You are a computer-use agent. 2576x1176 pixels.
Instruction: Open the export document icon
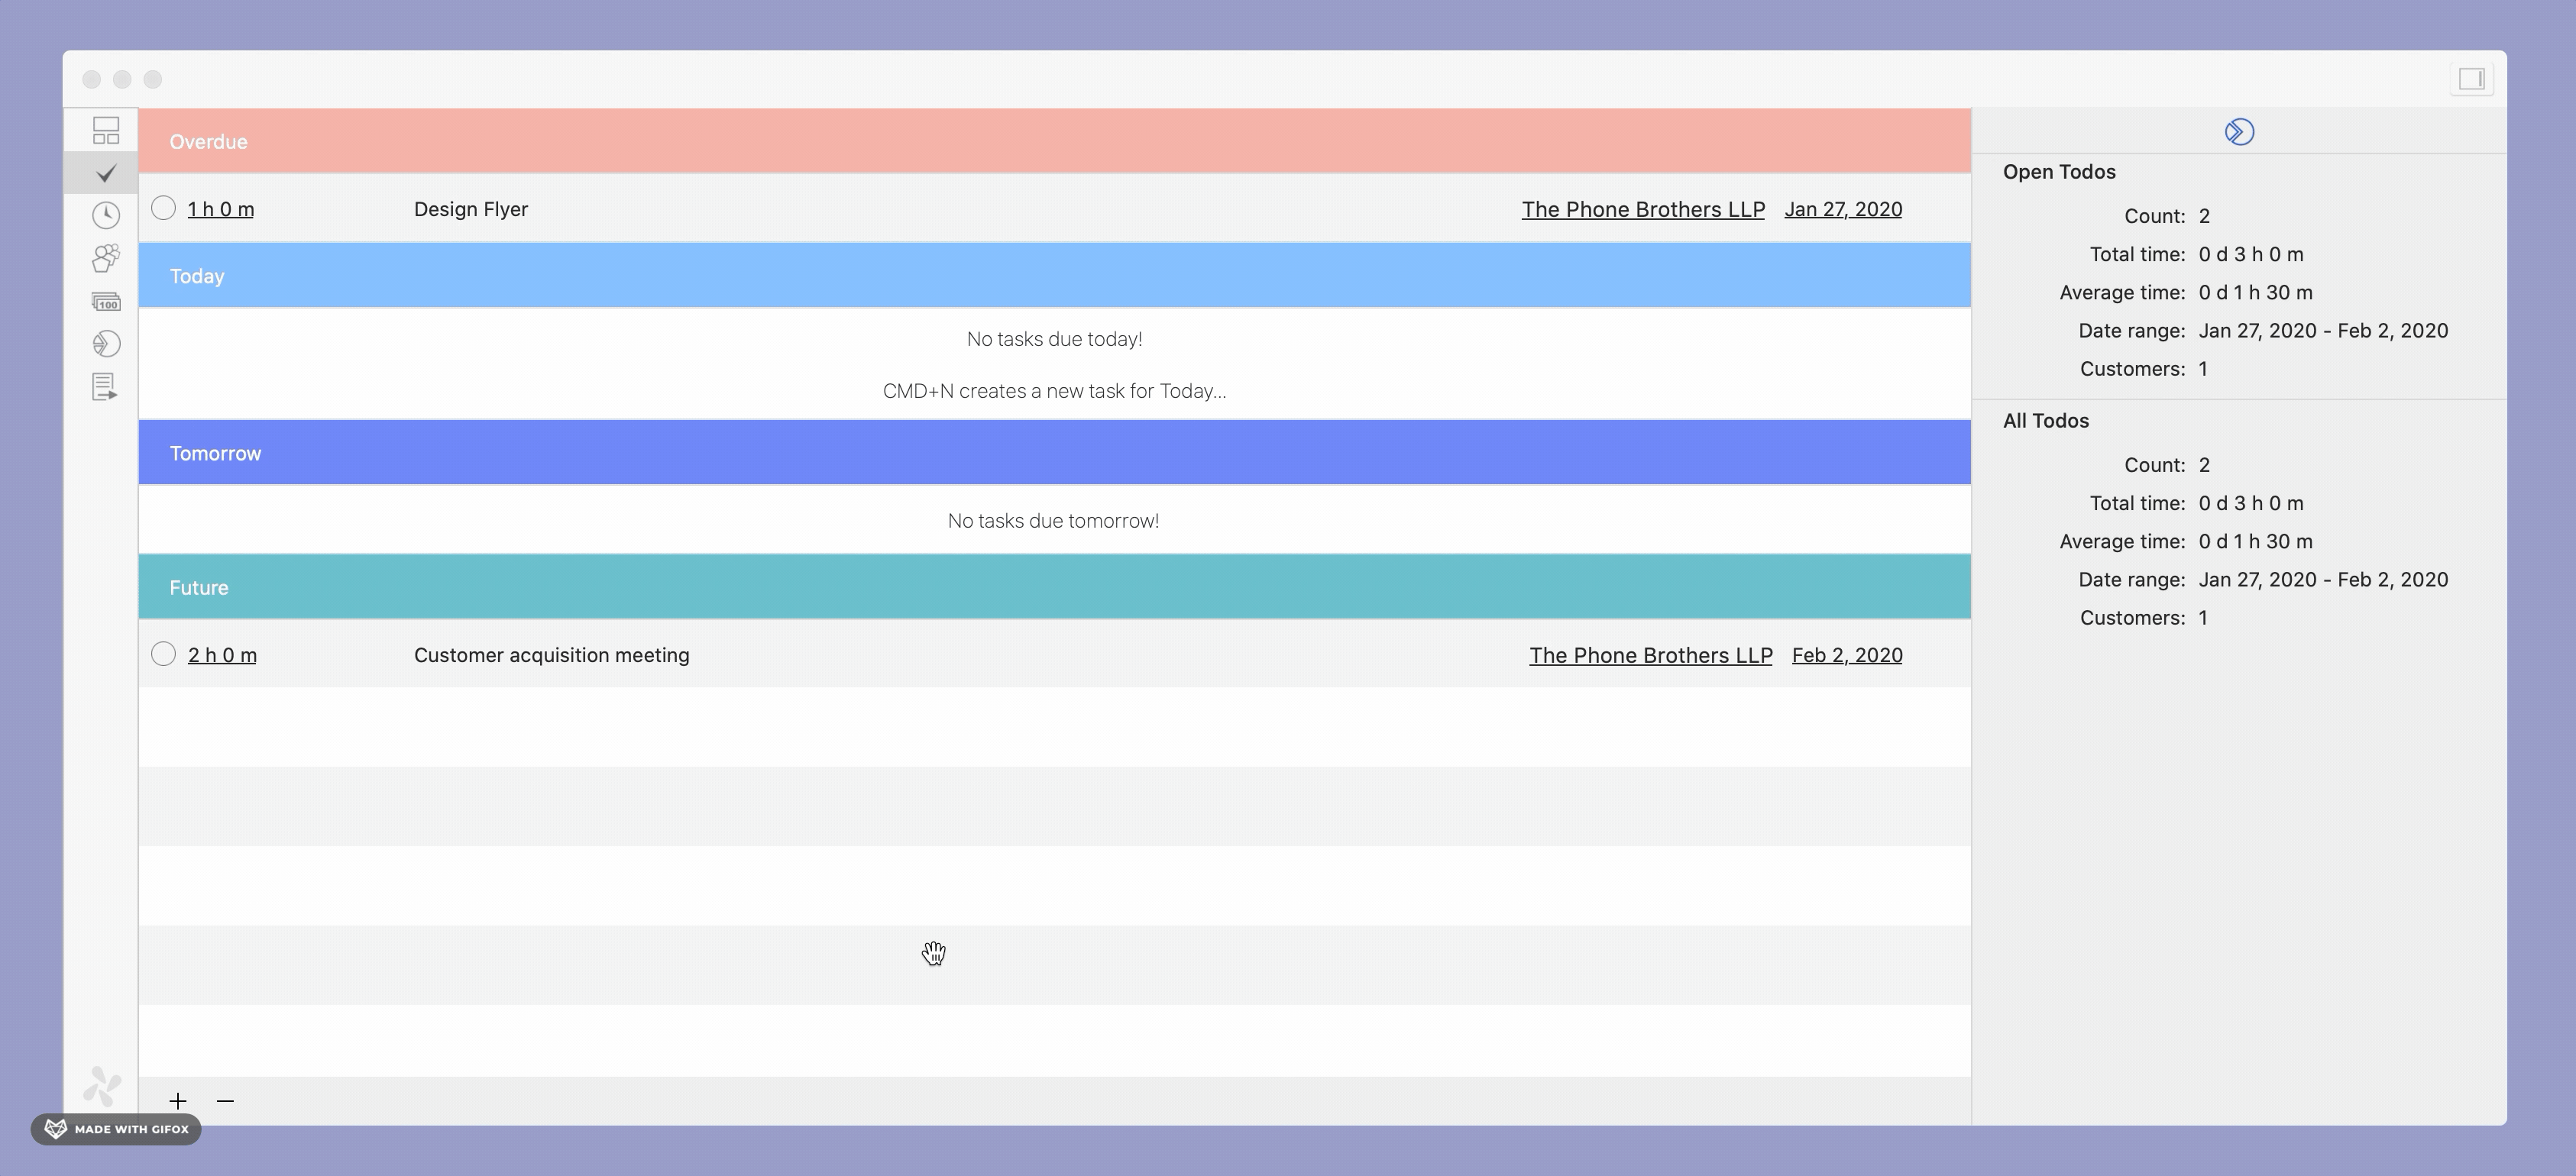pyautogui.click(x=106, y=387)
